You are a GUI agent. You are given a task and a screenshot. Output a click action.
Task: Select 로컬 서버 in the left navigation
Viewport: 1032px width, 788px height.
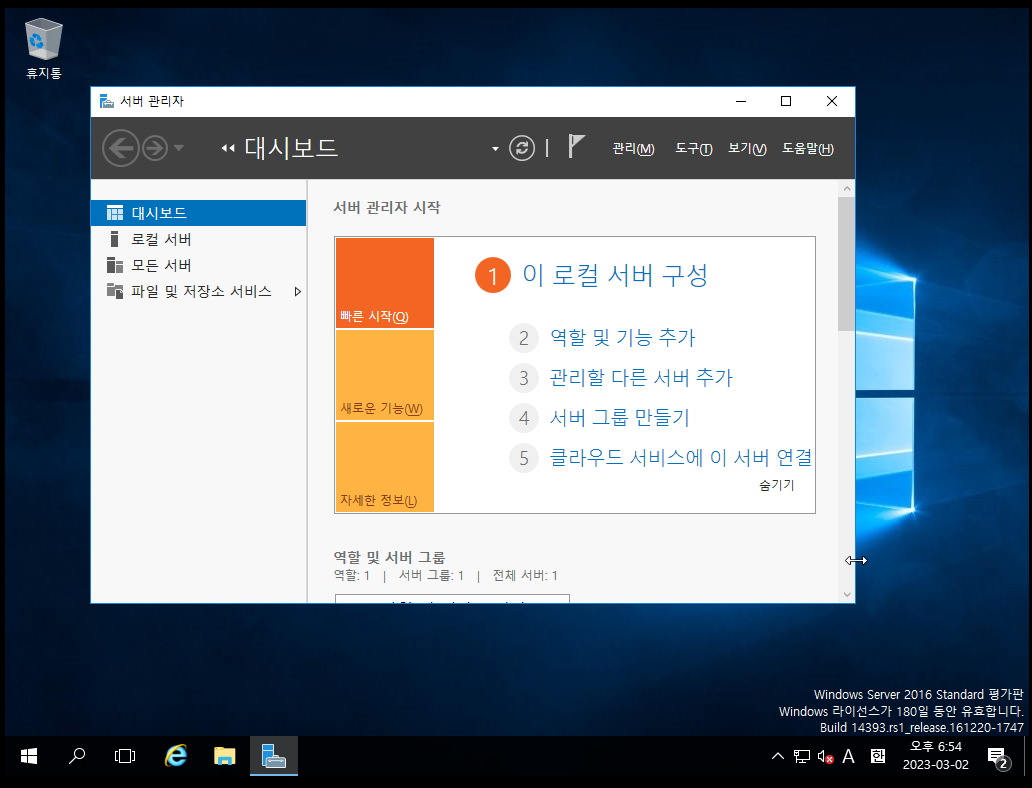(x=199, y=239)
